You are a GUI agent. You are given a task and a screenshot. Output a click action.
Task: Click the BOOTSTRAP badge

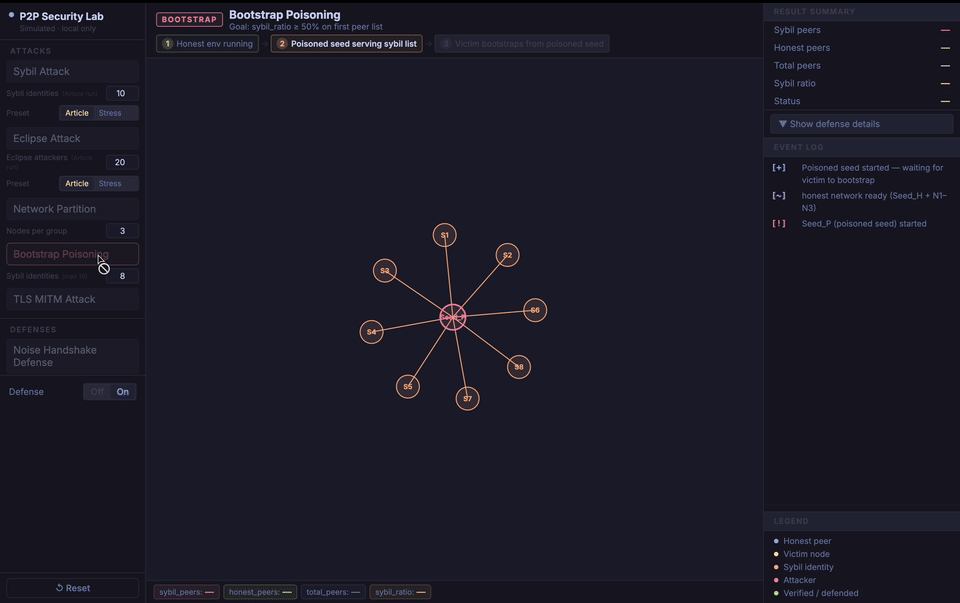click(x=189, y=20)
